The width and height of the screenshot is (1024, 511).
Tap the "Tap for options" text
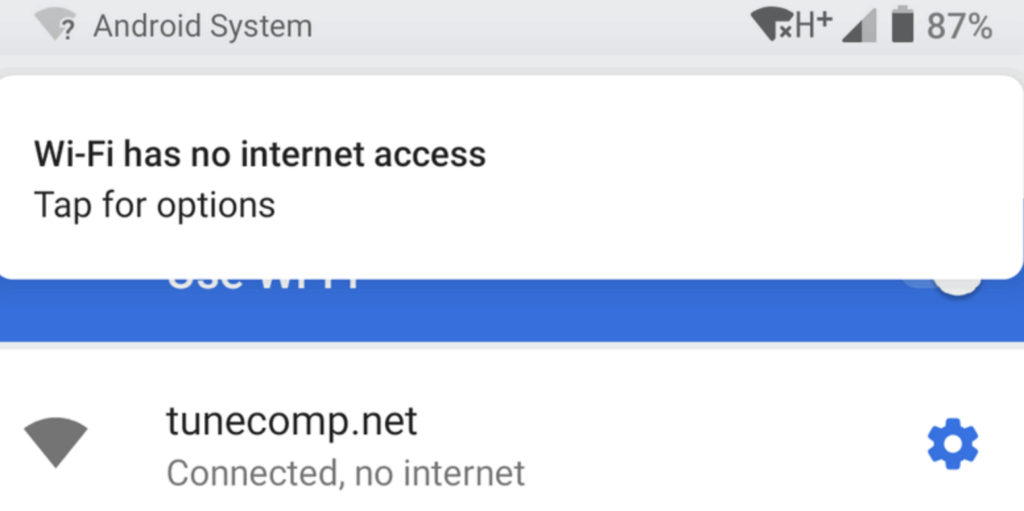click(154, 205)
